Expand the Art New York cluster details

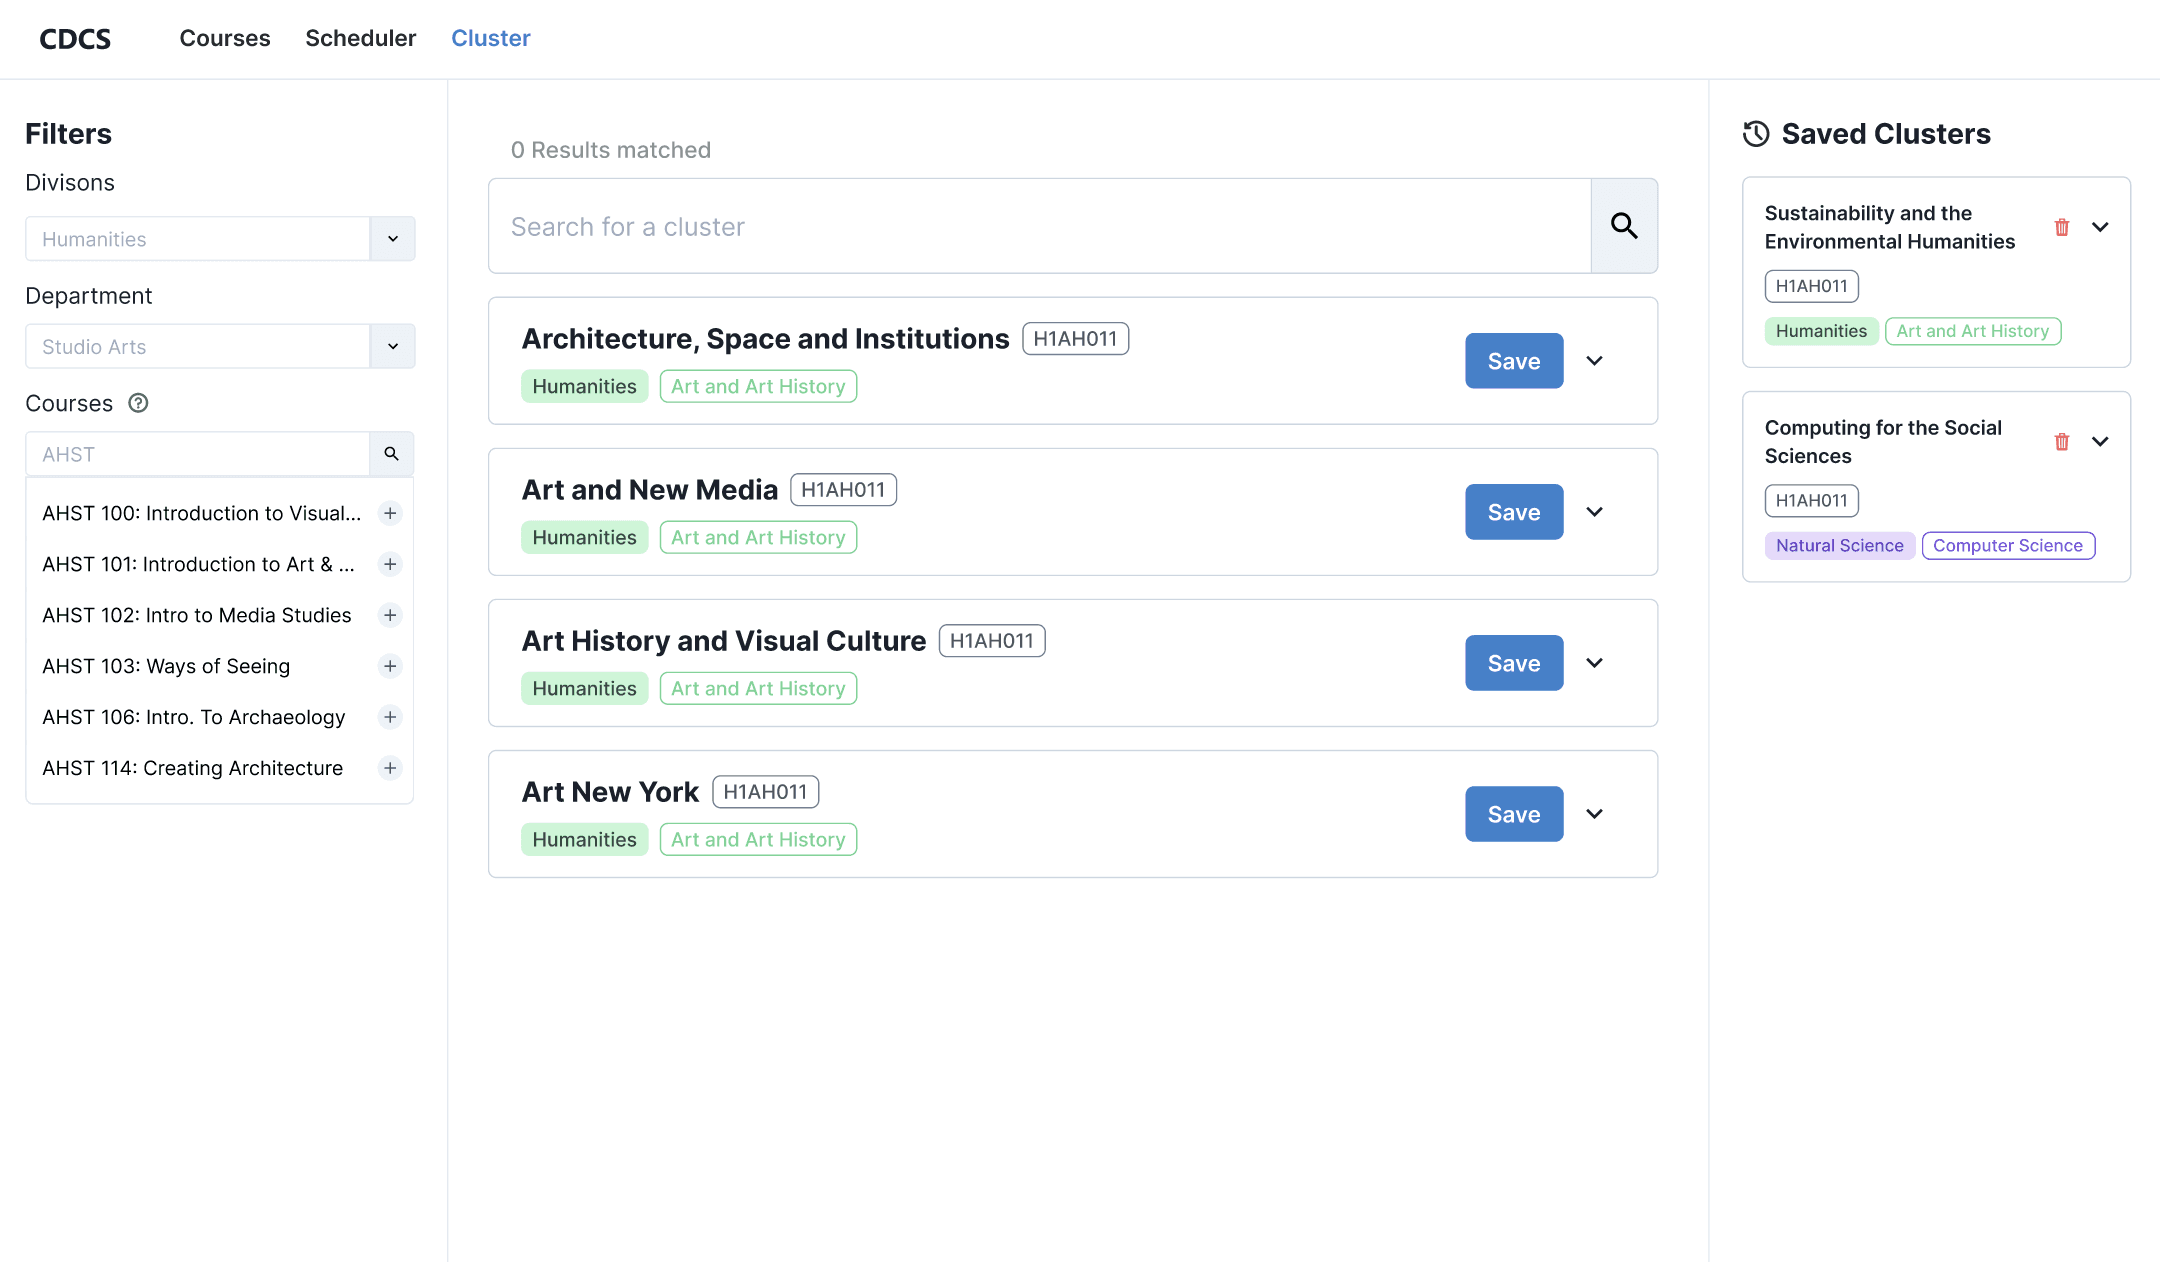(1595, 814)
